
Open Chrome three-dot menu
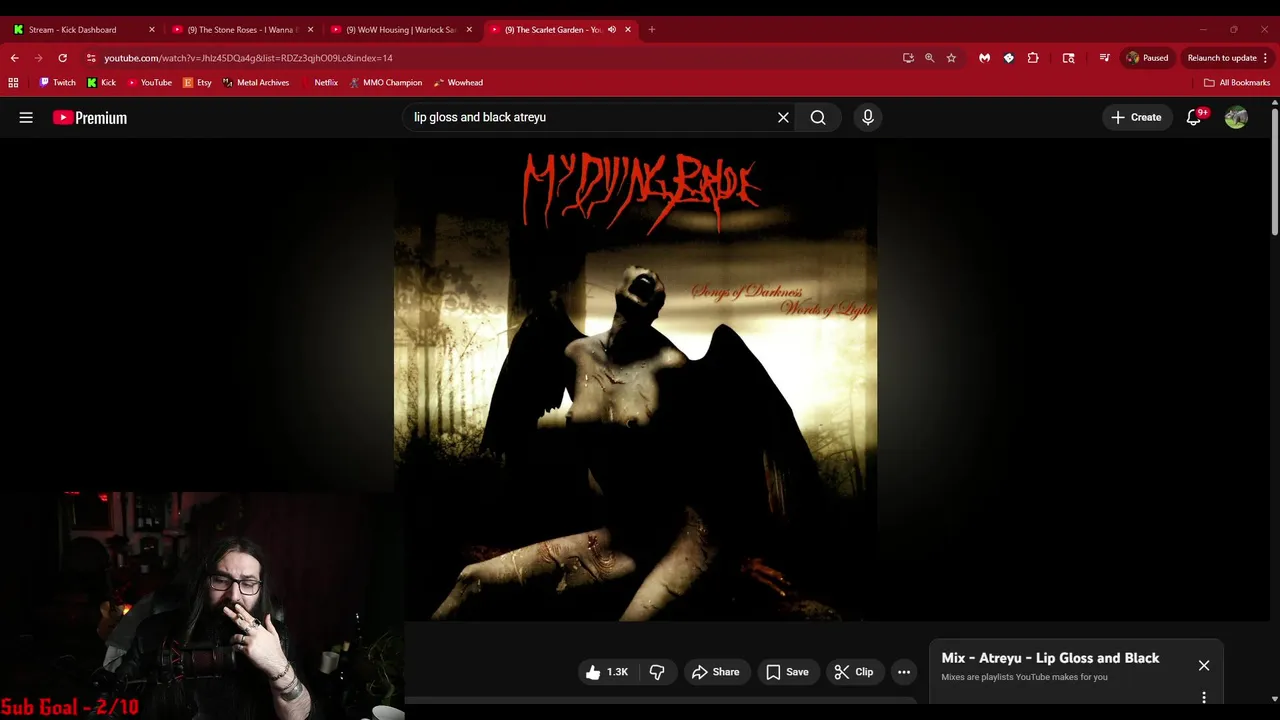[1265, 58]
